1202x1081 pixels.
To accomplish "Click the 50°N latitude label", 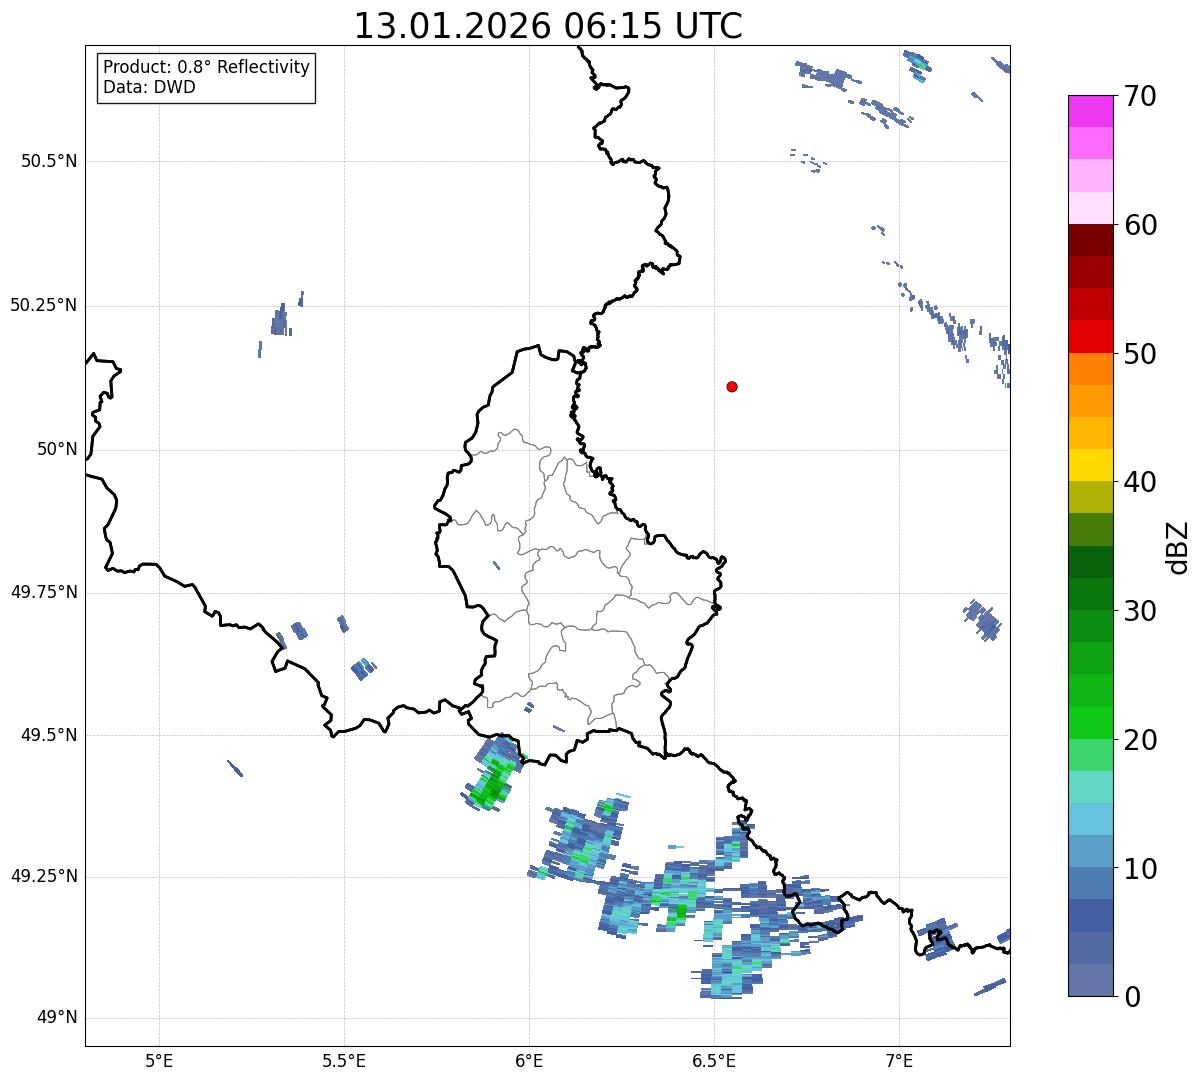I will 57,449.
